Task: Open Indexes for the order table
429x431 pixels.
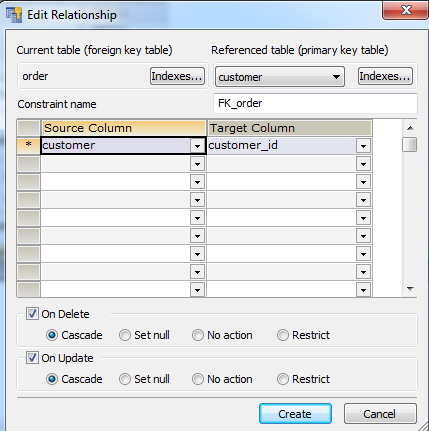Action: (177, 76)
